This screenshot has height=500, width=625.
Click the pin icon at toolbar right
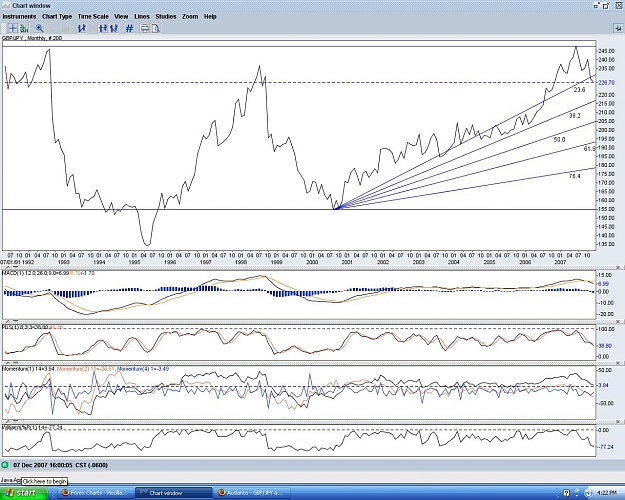[618, 28]
